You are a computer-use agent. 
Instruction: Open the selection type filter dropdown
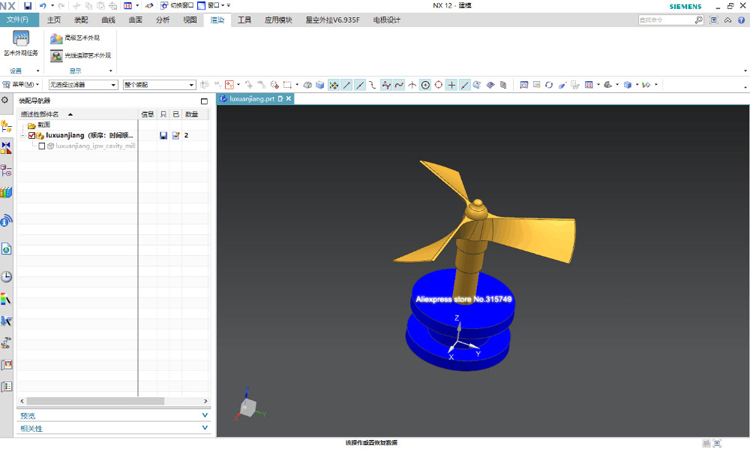(83, 85)
